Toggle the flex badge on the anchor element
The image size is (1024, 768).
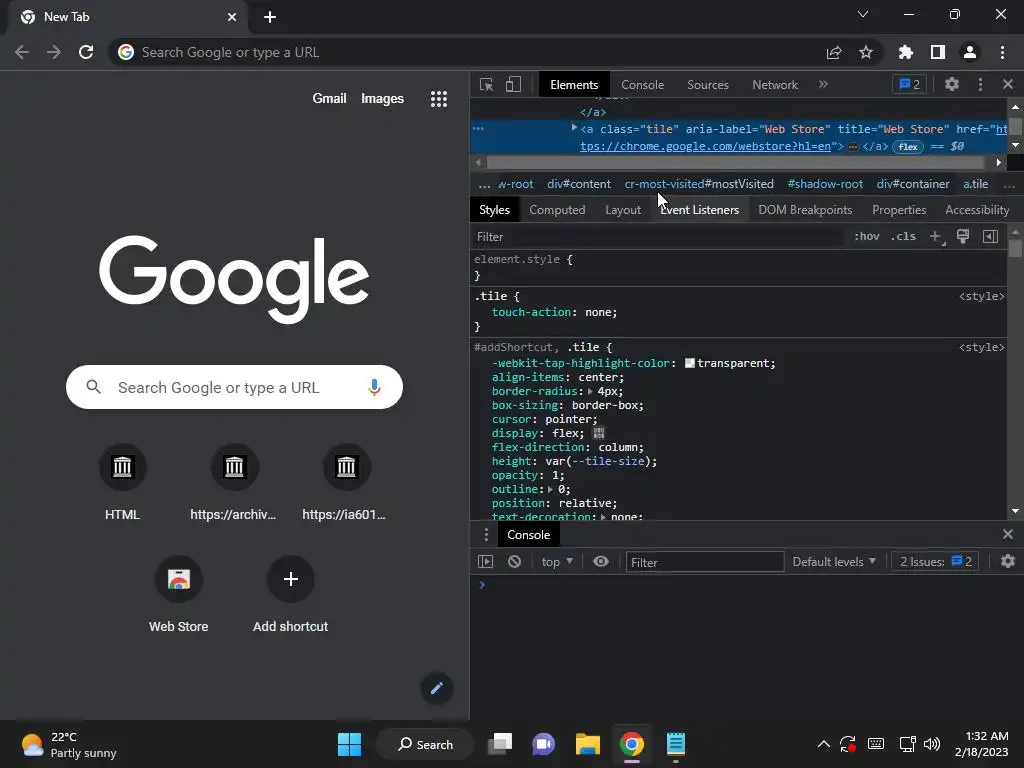tap(908, 147)
